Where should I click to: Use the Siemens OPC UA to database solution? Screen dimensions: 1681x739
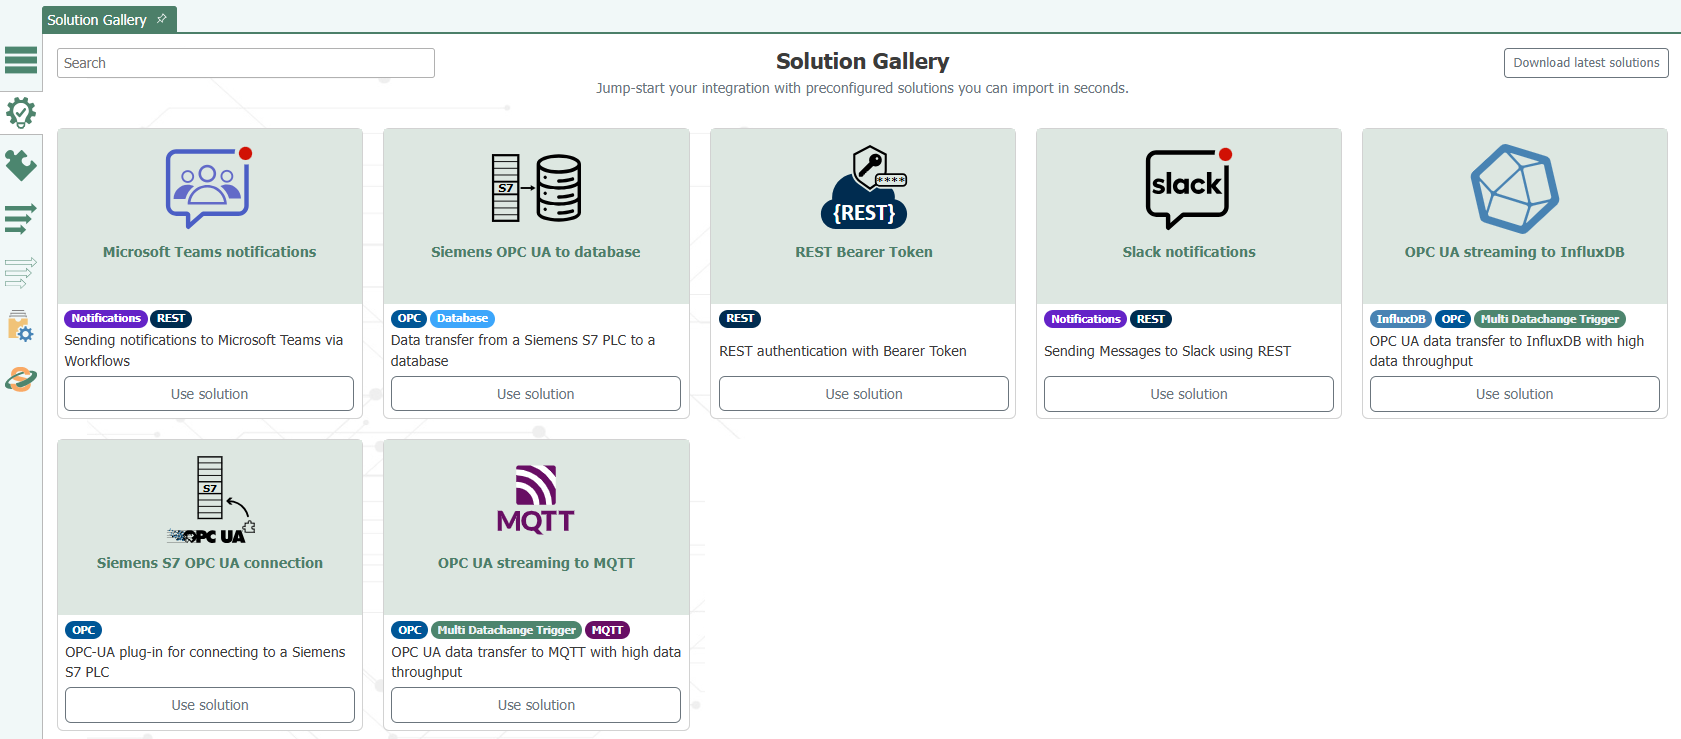coord(535,394)
